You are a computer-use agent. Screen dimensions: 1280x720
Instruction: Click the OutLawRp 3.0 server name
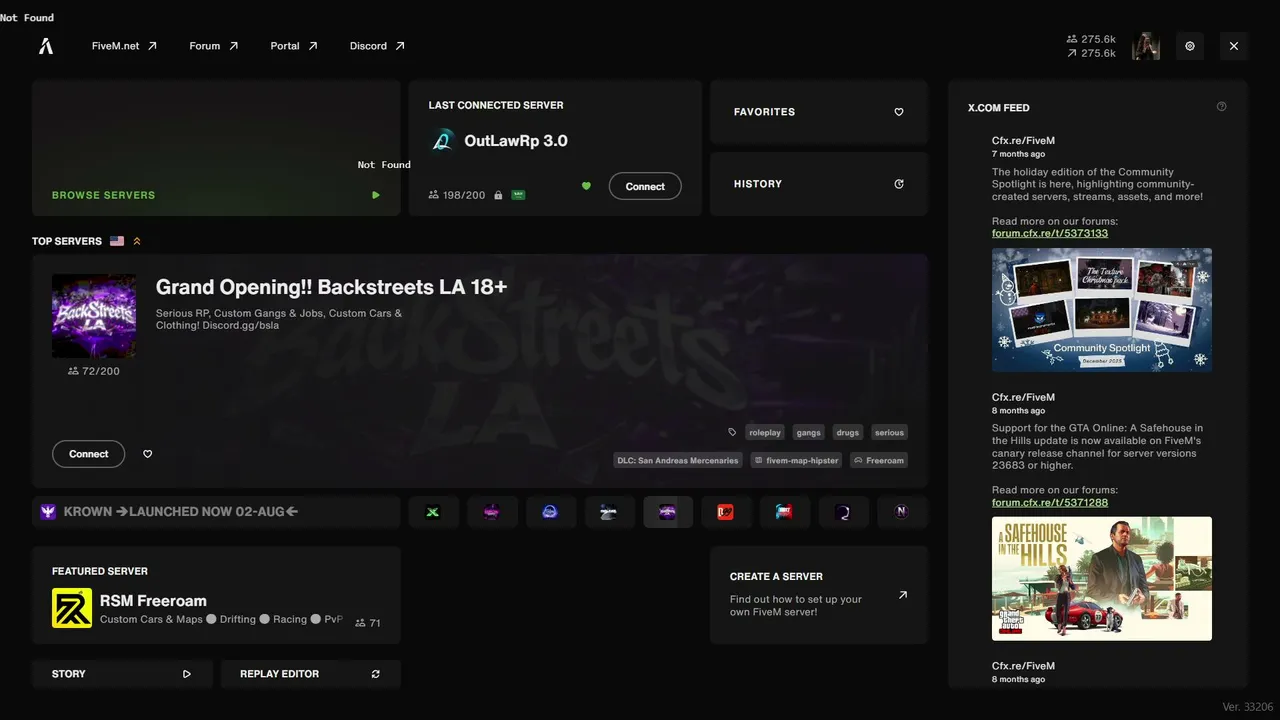click(516, 141)
